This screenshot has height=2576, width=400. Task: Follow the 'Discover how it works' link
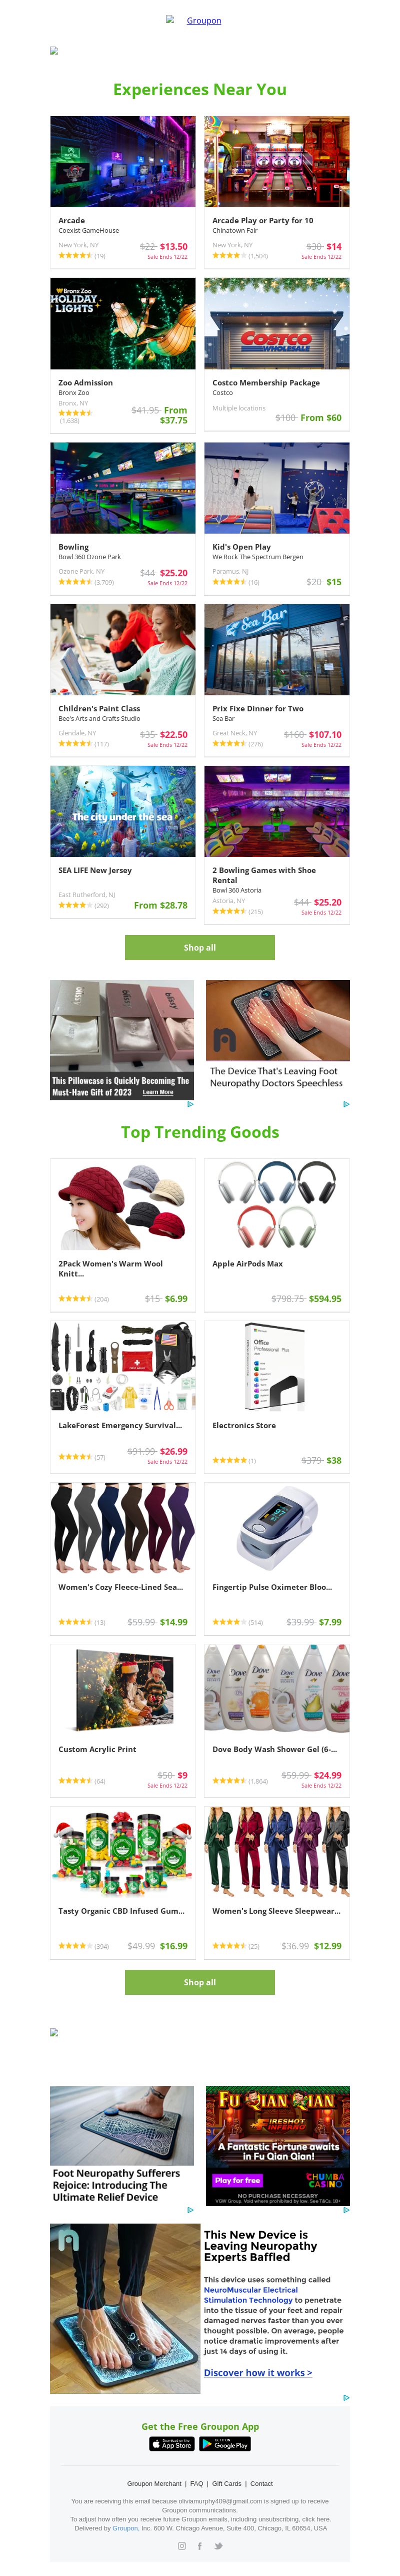pos(258,2372)
